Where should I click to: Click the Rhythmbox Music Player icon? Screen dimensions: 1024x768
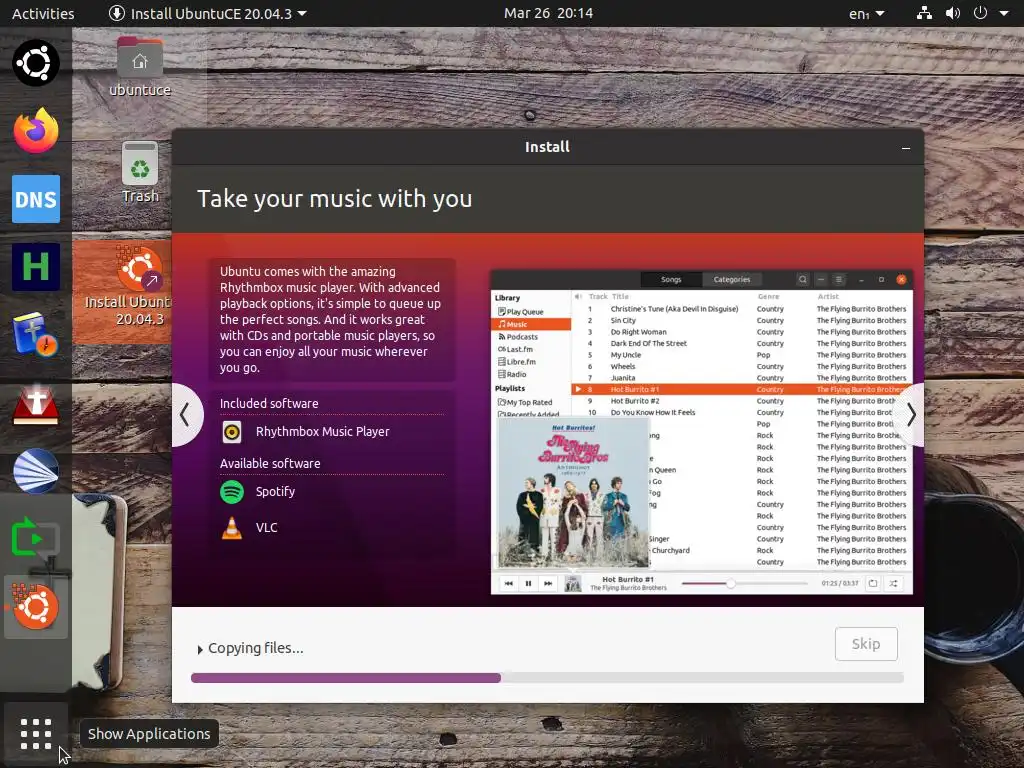click(232, 432)
